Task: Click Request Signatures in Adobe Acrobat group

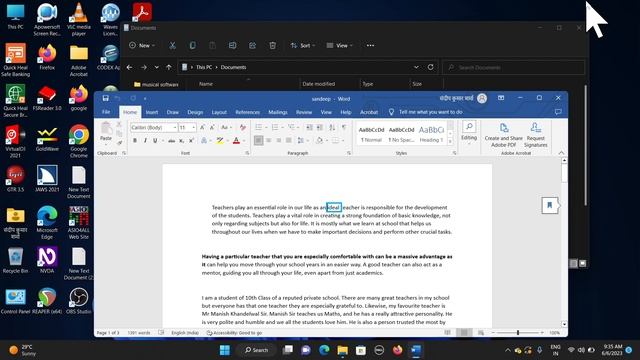Action: tap(536, 135)
